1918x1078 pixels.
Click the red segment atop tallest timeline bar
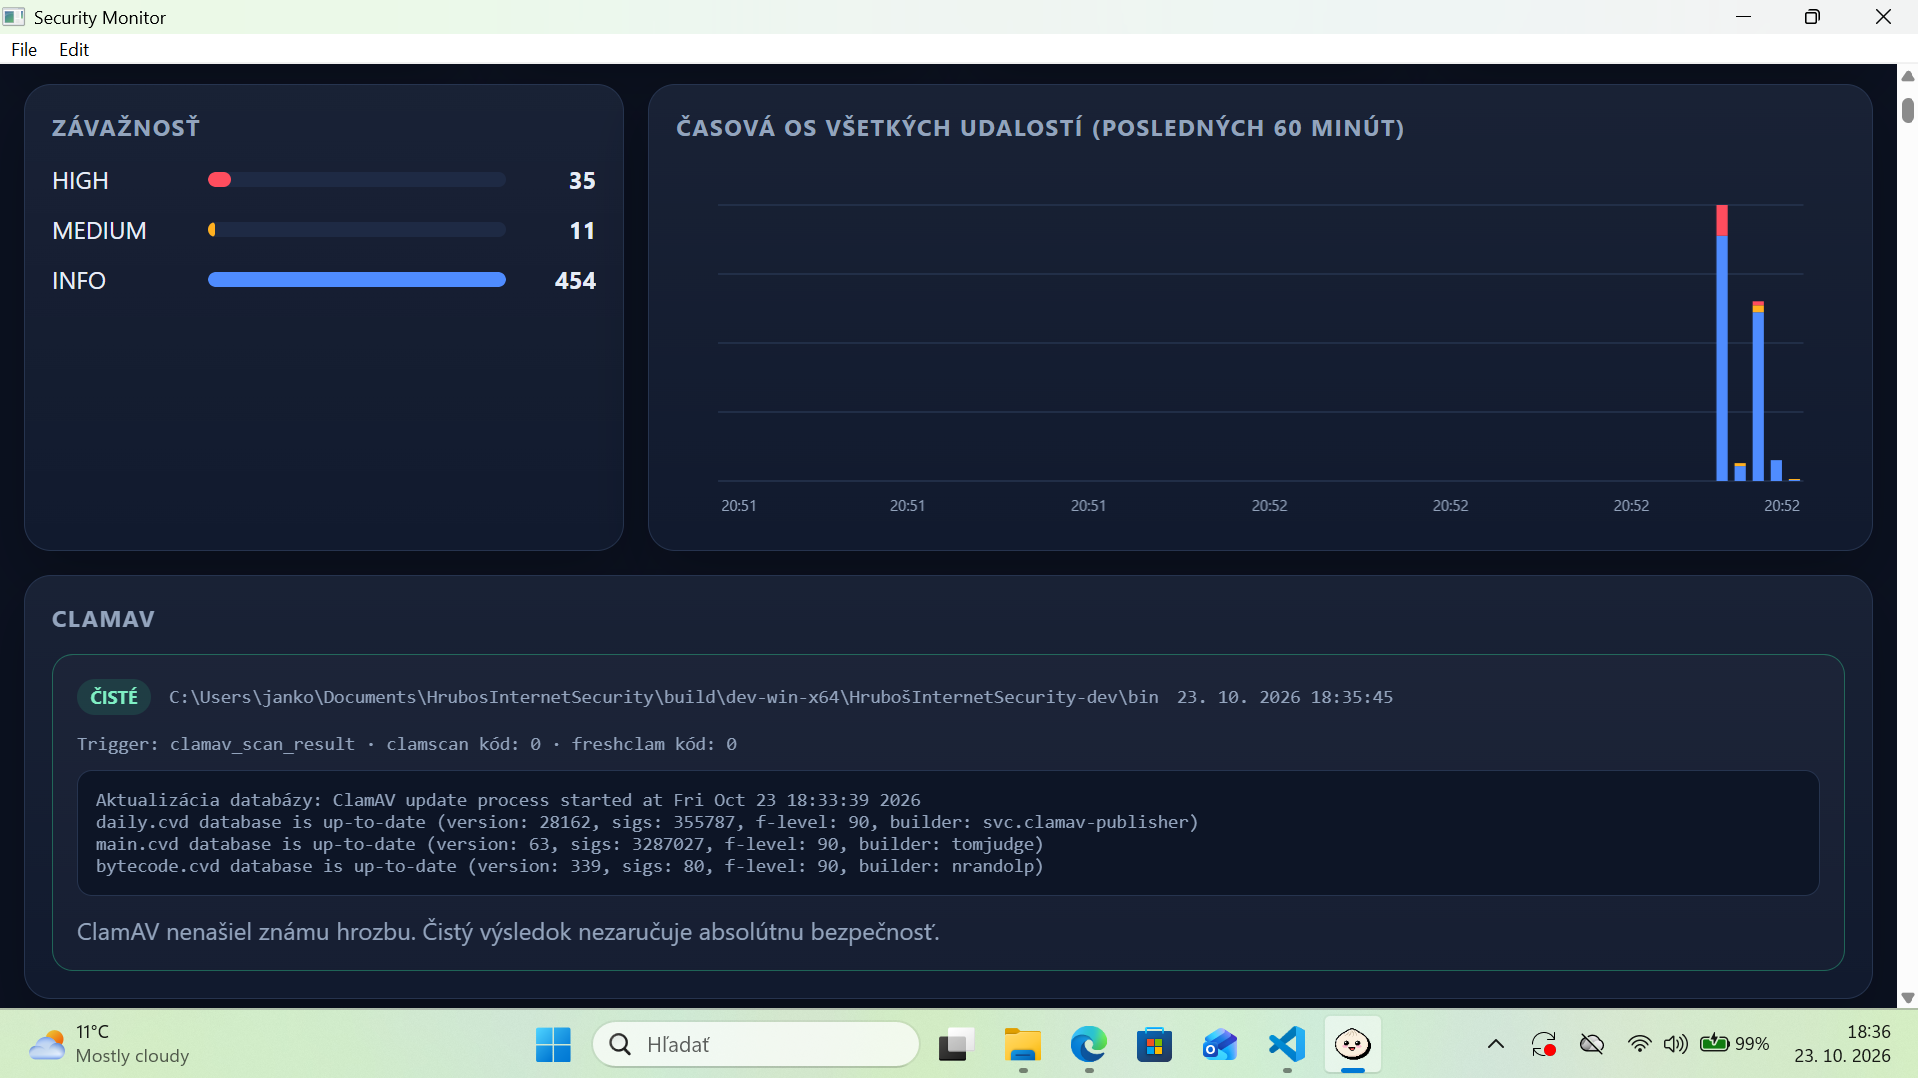click(x=1722, y=221)
